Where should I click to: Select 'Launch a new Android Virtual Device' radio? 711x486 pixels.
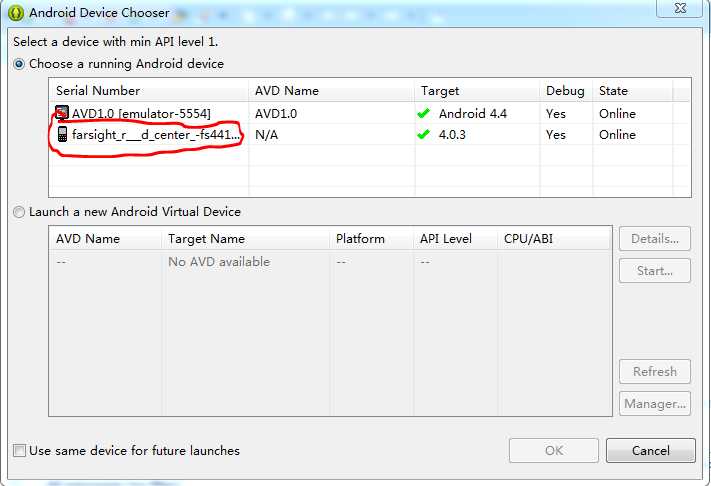pyautogui.click(x=19, y=212)
